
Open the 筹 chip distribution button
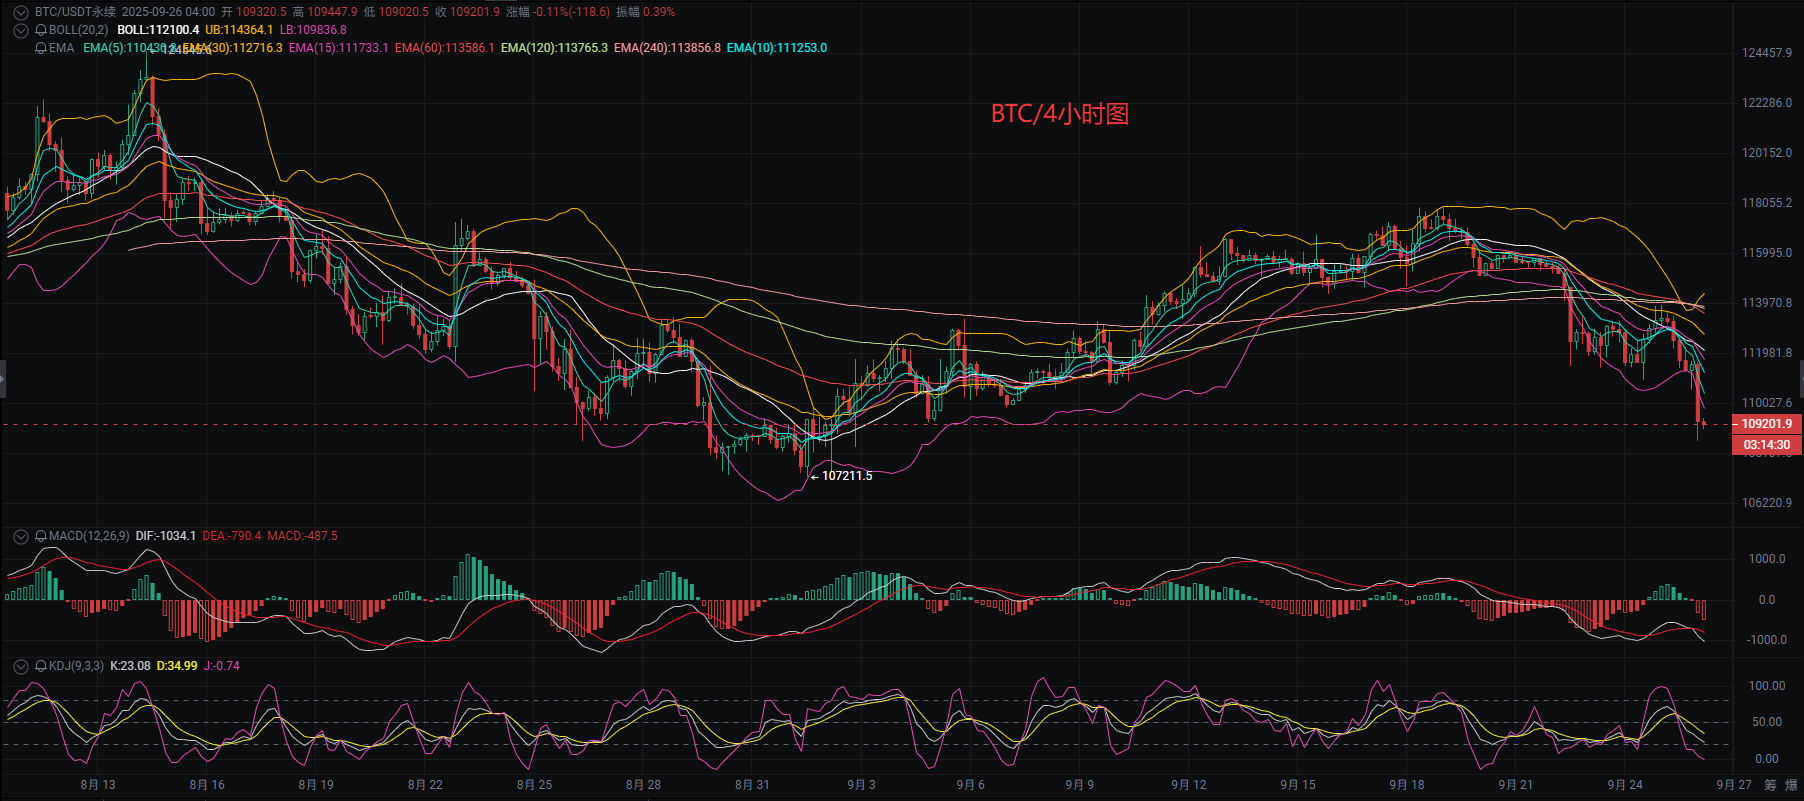pos(1770,785)
